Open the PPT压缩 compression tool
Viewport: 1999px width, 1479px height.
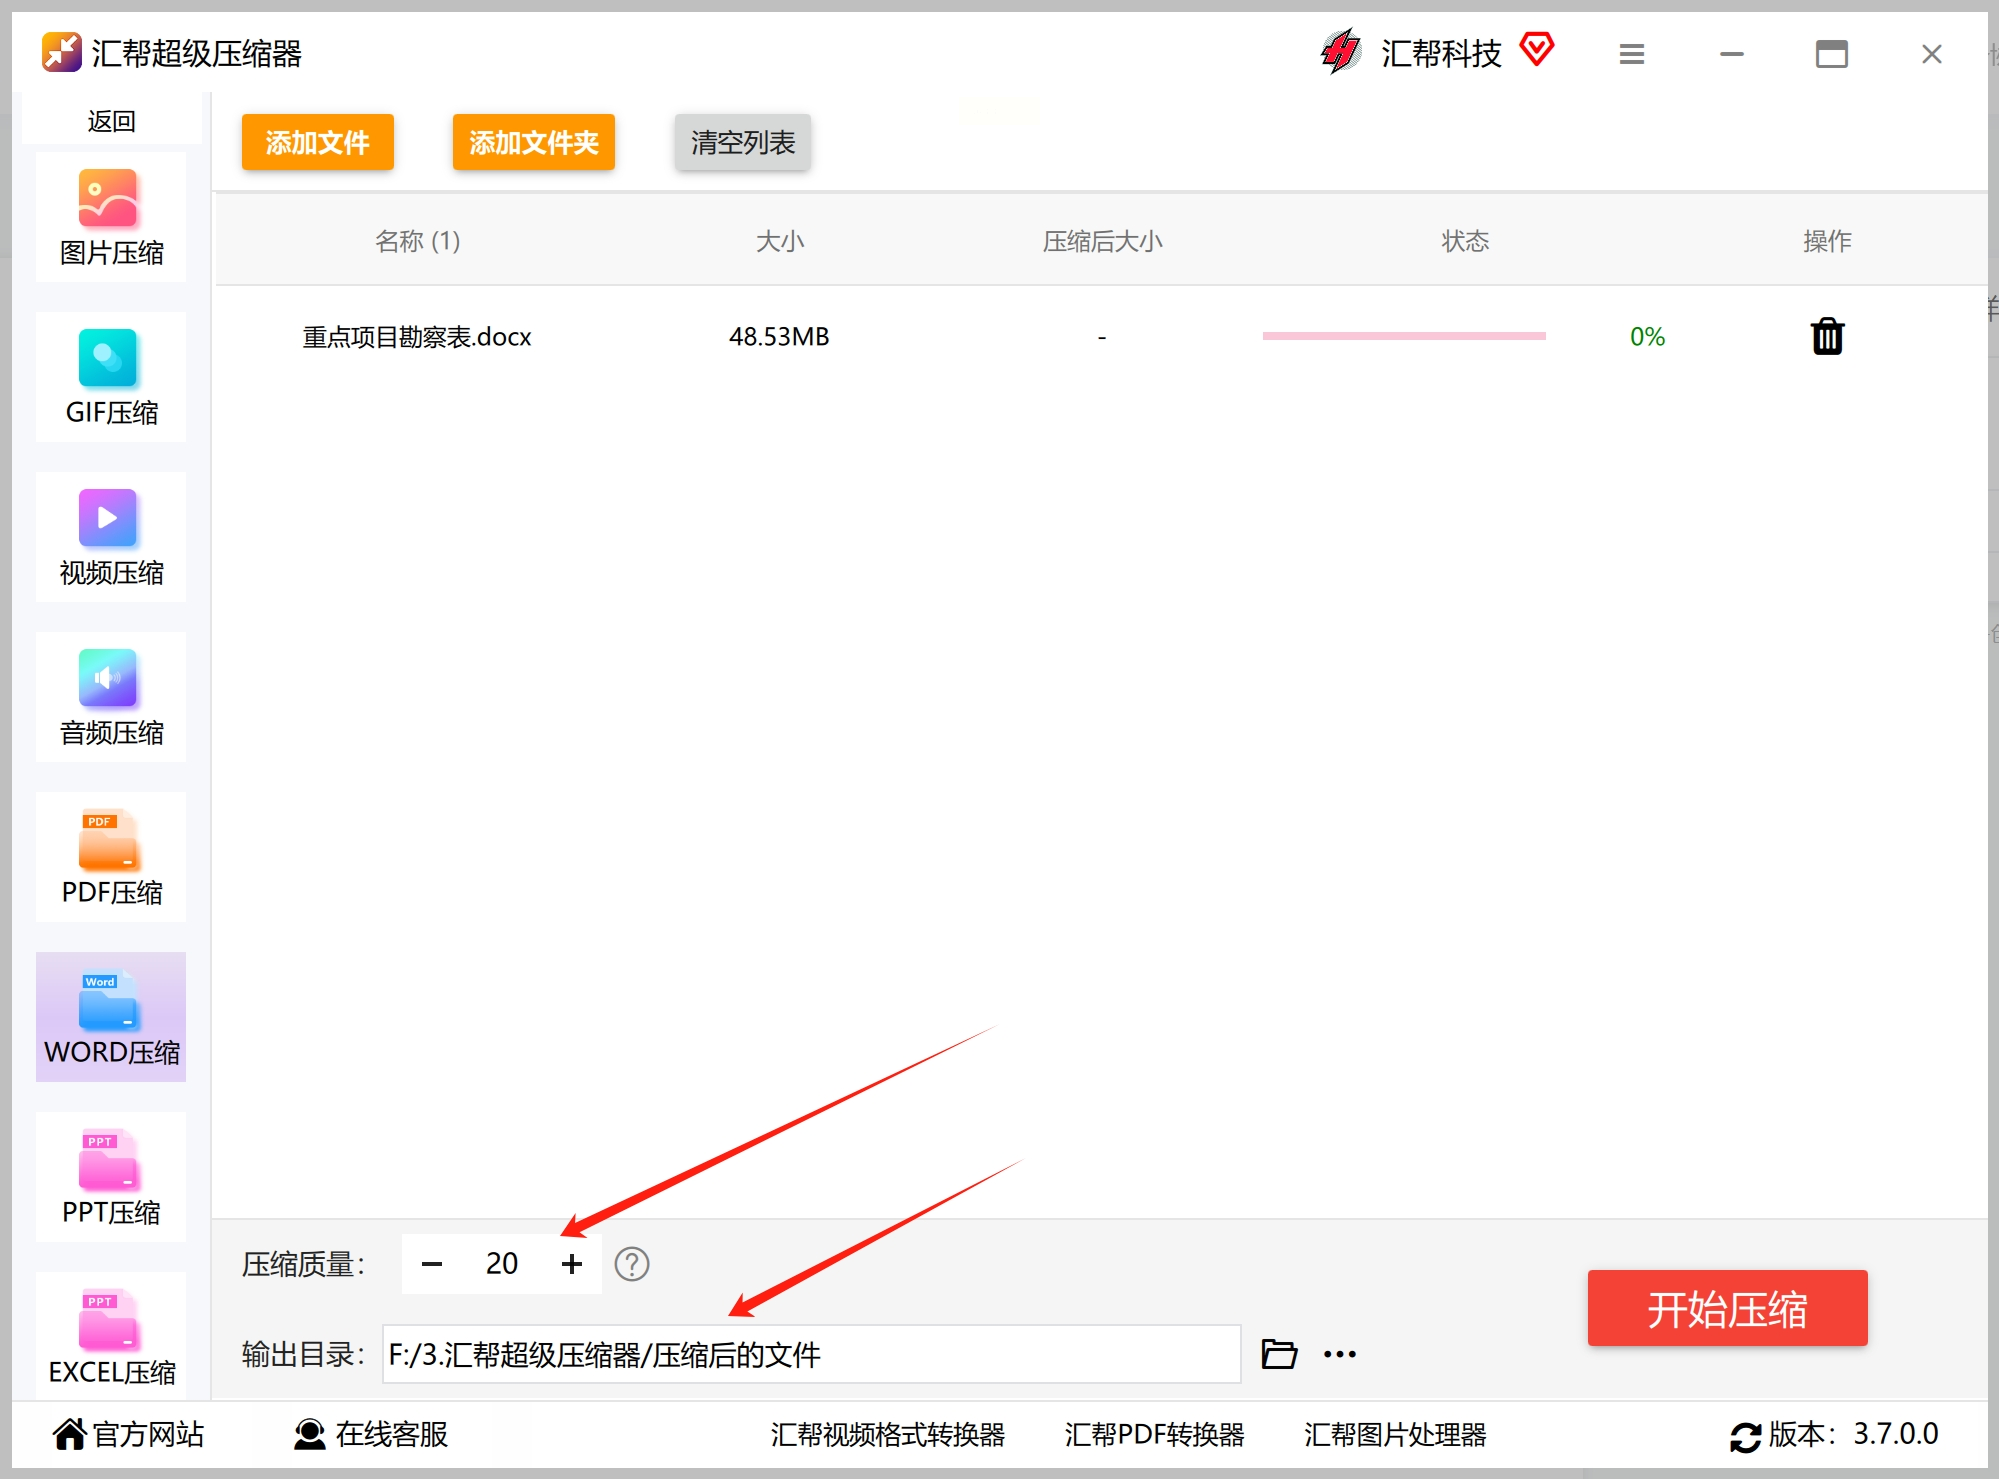click(110, 1178)
